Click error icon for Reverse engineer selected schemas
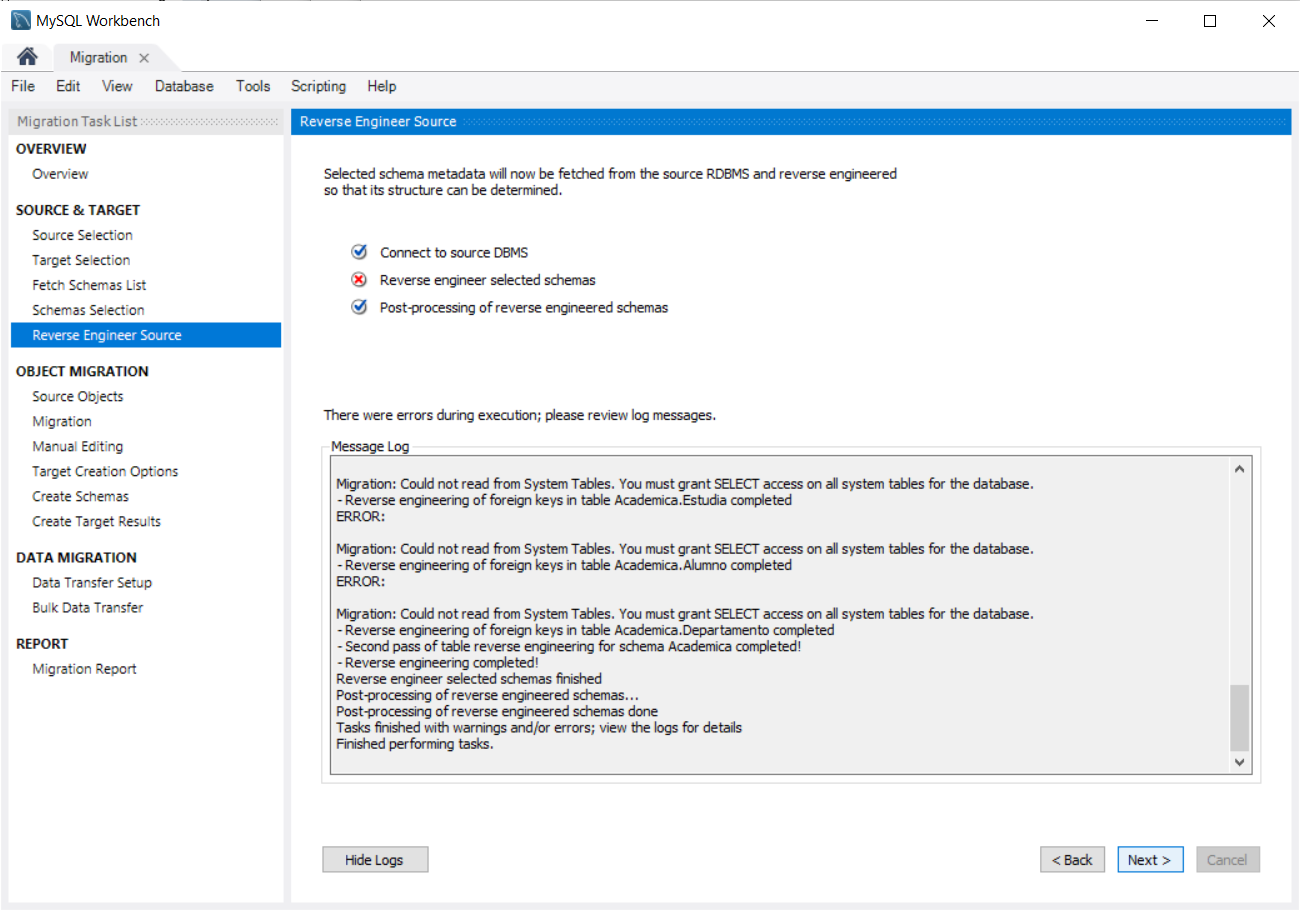1300x910 pixels. pyautogui.click(x=360, y=280)
